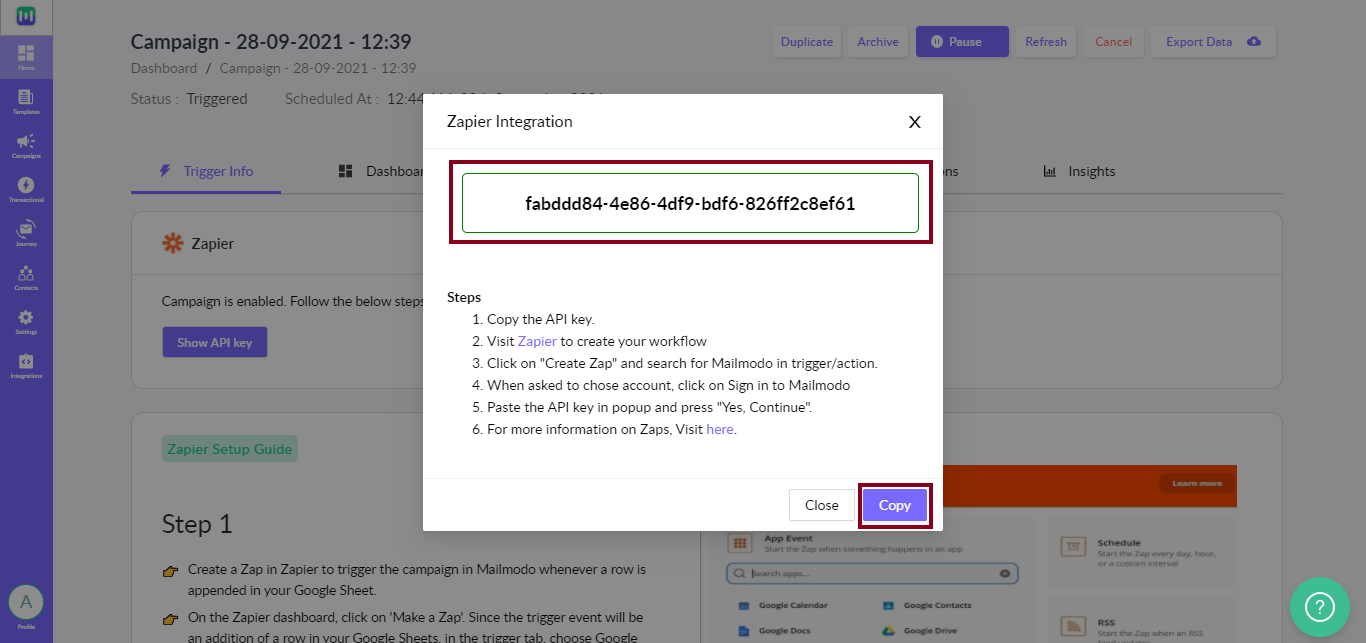The height and width of the screenshot is (643, 1366).
Task: Open the Profile avatar
Action: [x=26, y=602]
